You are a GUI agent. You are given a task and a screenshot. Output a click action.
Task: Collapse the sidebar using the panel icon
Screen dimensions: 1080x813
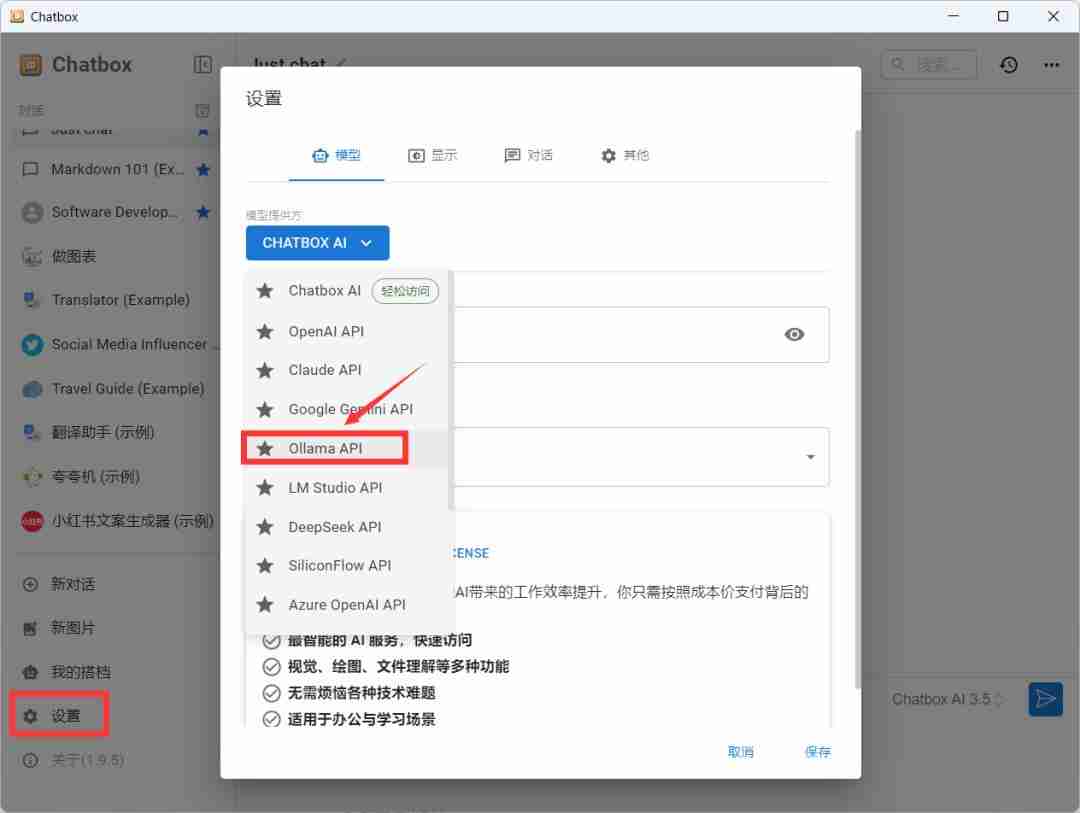pos(203,63)
